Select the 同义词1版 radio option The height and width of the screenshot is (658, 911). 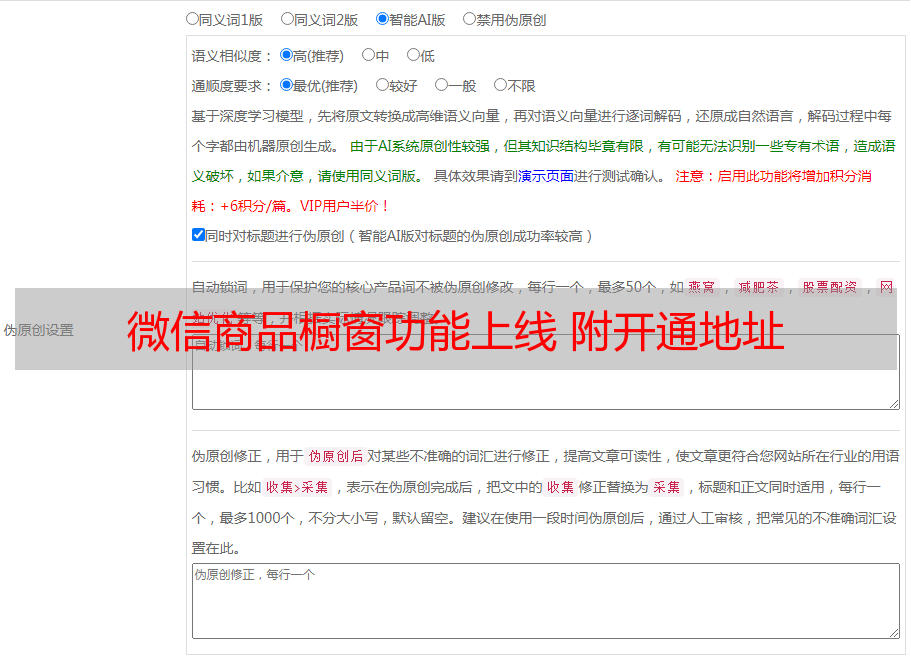[192, 19]
